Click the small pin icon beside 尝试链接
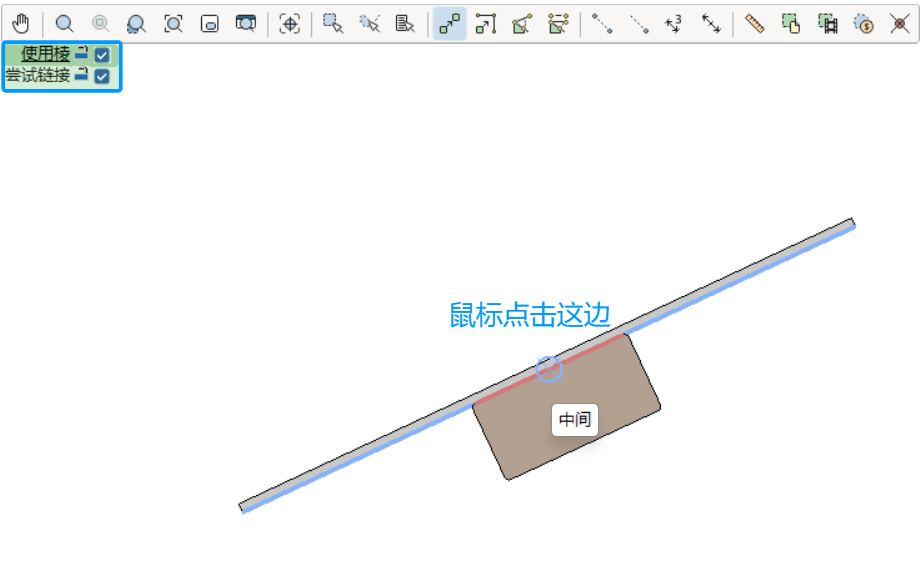922x570 pixels. tap(82, 75)
